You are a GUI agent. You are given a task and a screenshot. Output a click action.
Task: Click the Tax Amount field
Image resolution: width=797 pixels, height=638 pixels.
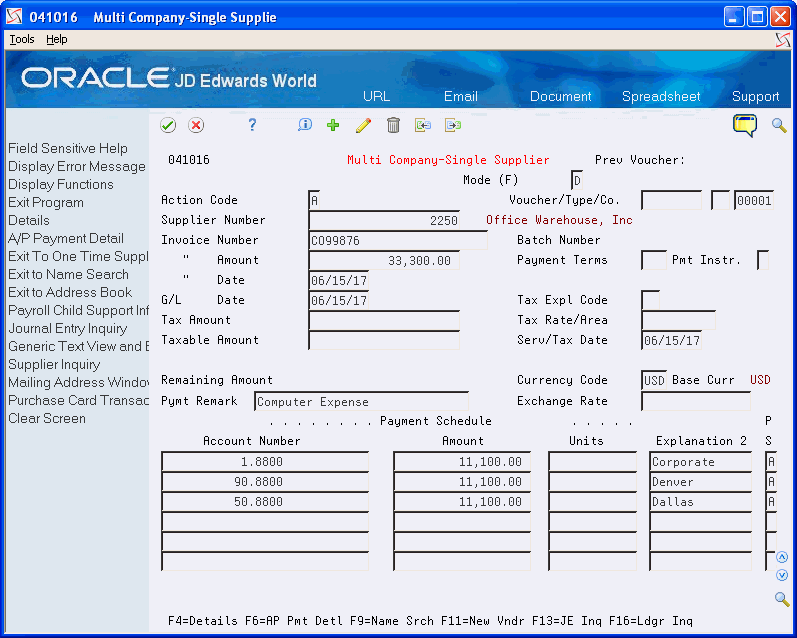384,320
